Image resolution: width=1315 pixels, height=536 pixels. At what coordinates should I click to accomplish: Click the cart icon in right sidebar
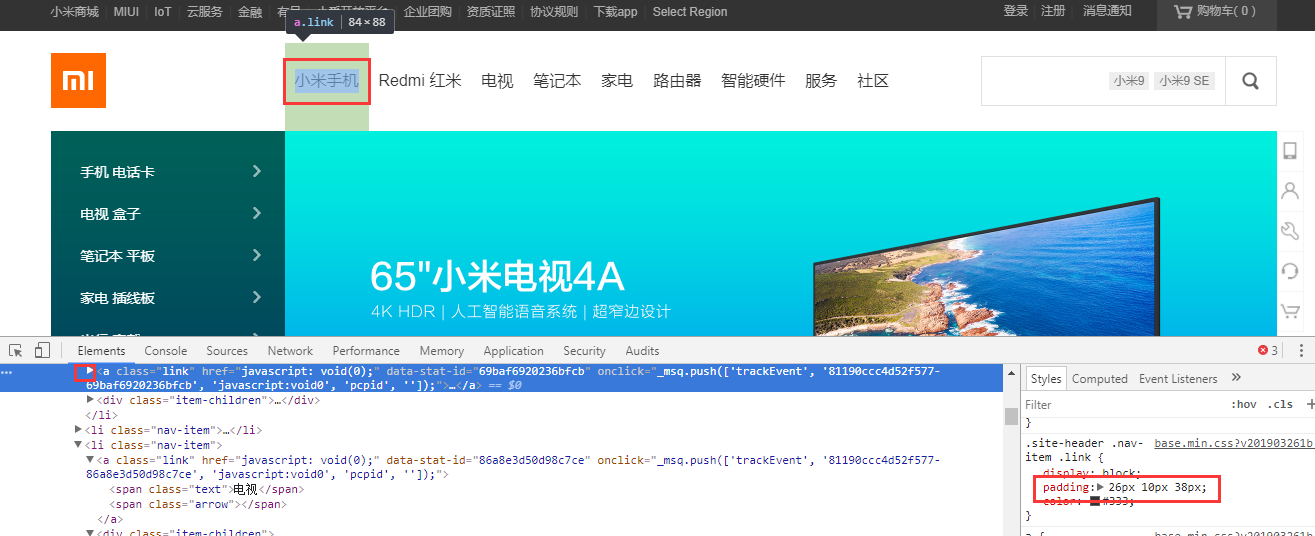[1290, 311]
